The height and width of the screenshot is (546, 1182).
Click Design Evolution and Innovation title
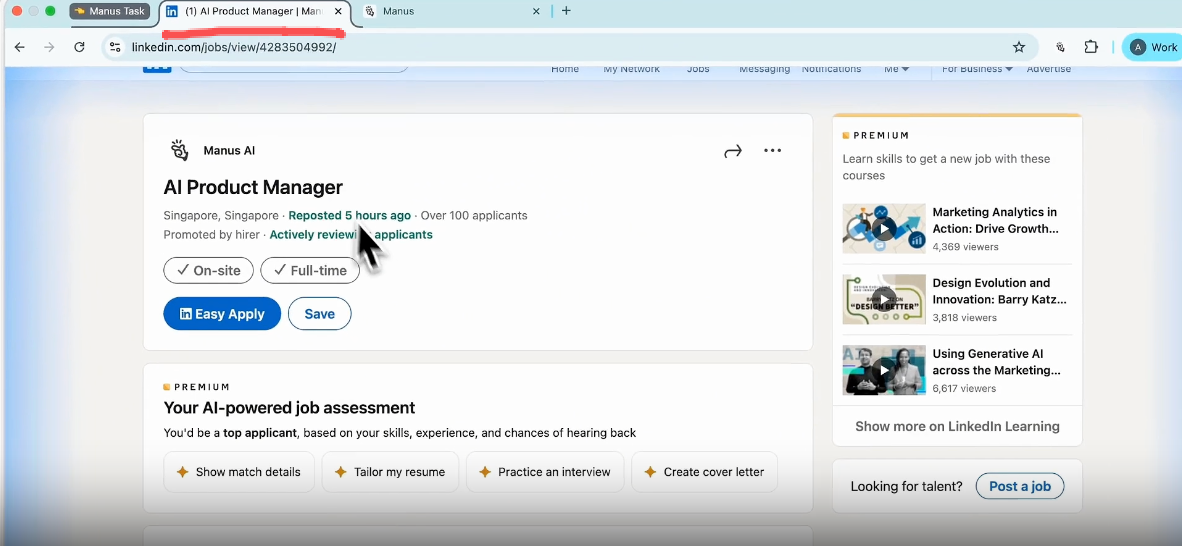pos(1000,291)
